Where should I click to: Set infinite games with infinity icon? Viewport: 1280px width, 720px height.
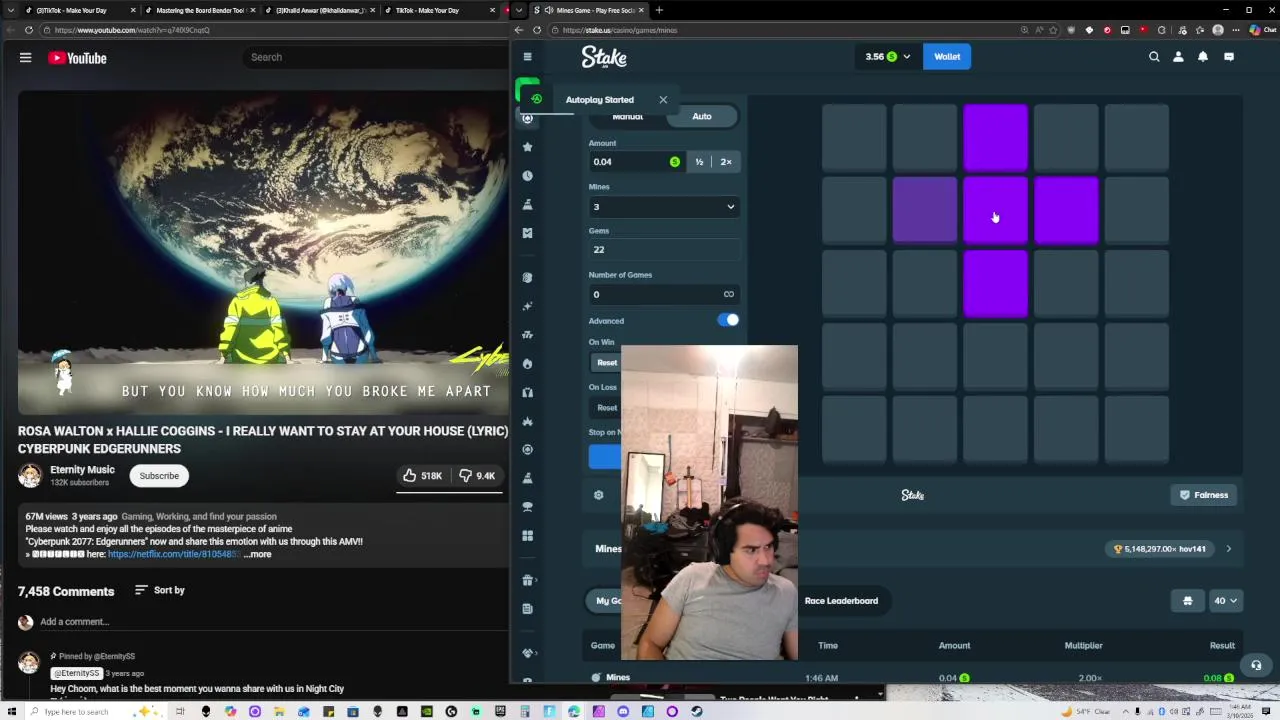click(728, 294)
